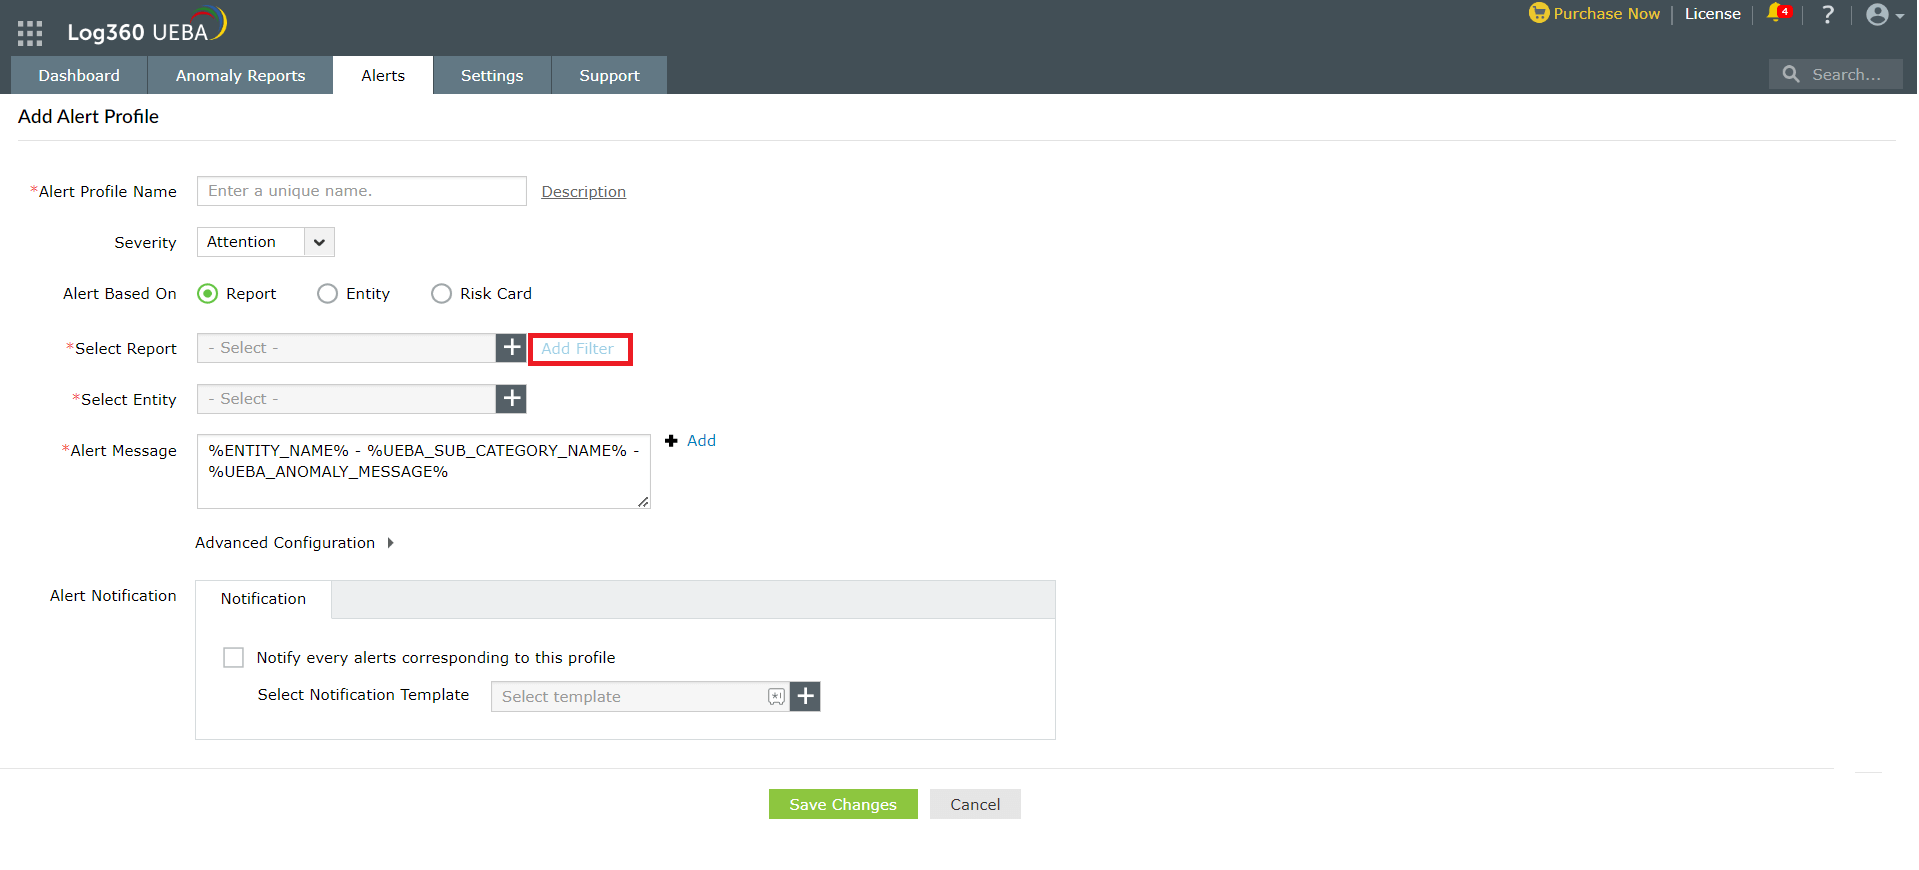This screenshot has width=1919, height=870.
Task: Click the plus icon beside Select Entity
Action: pyautogui.click(x=512, y=399)
